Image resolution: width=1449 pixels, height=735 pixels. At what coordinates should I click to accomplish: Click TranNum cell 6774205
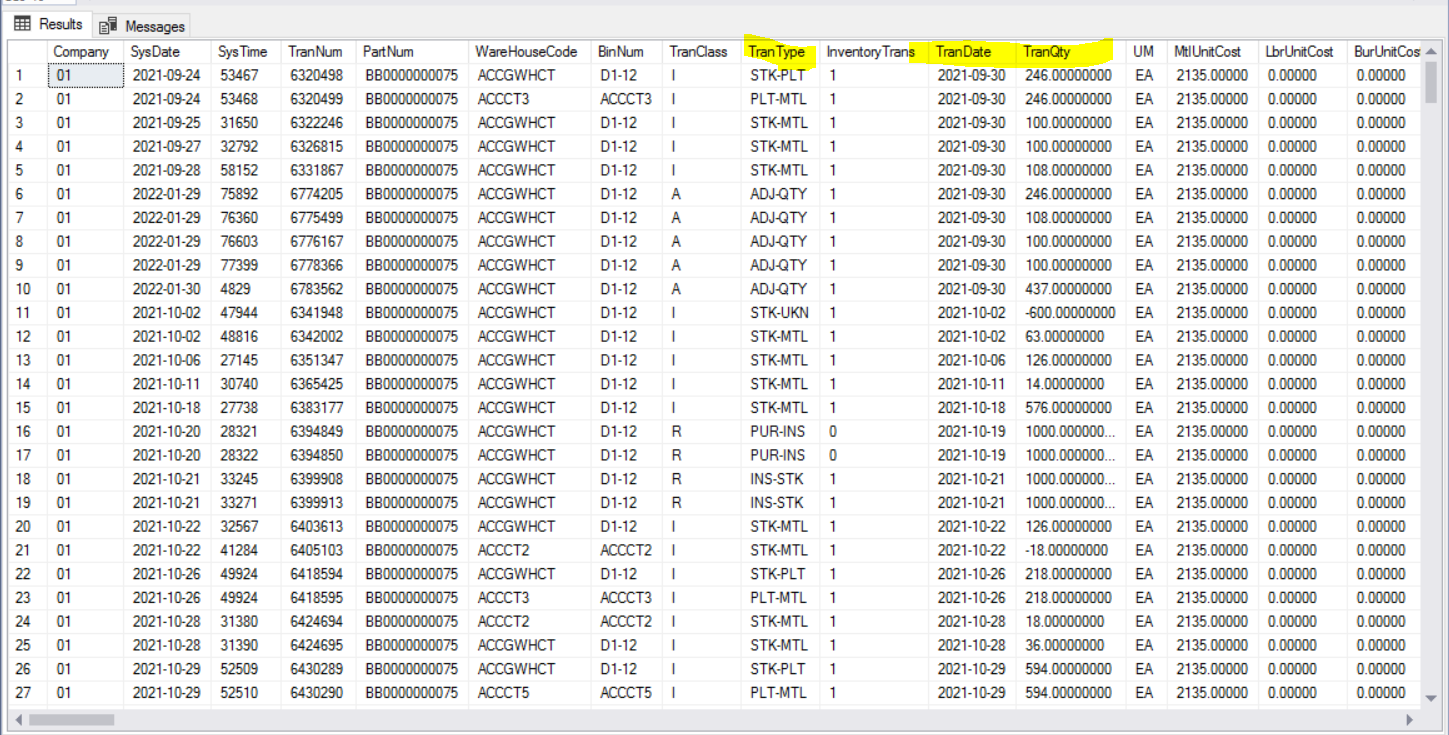click(318, 194)
